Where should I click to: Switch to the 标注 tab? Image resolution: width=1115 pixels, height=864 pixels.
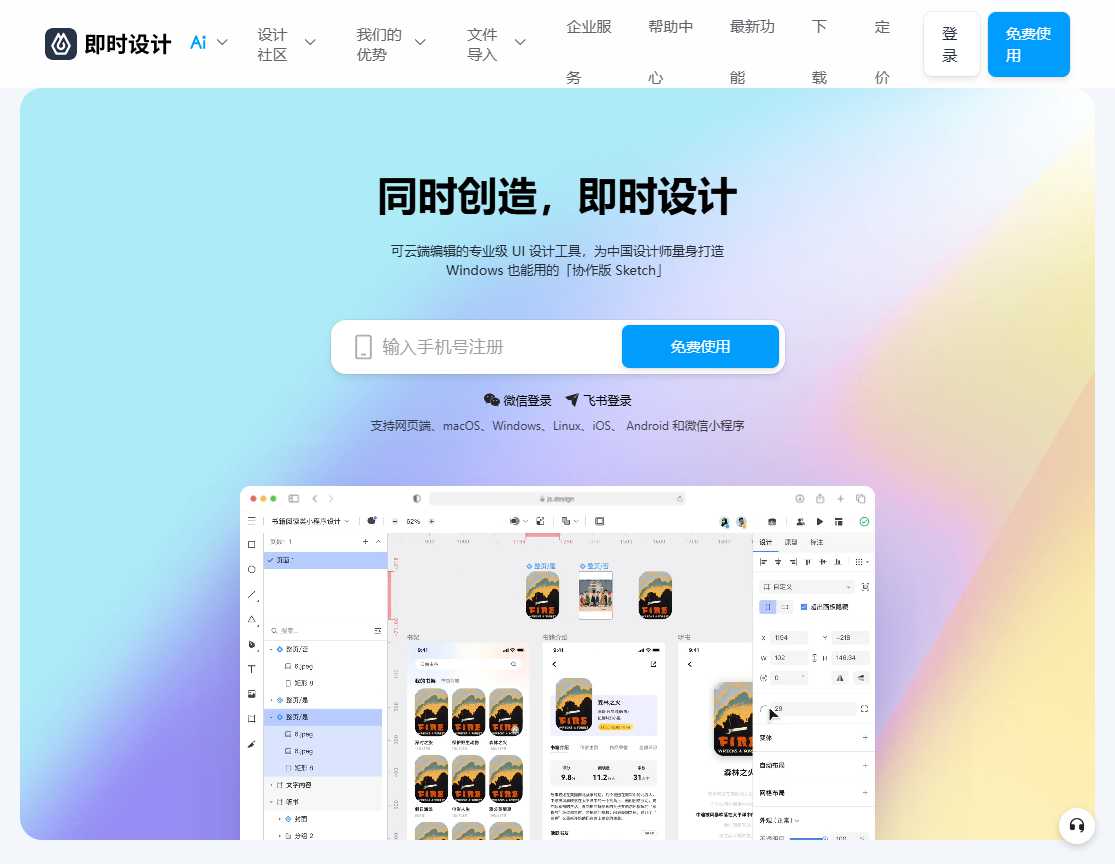point(817,542)
